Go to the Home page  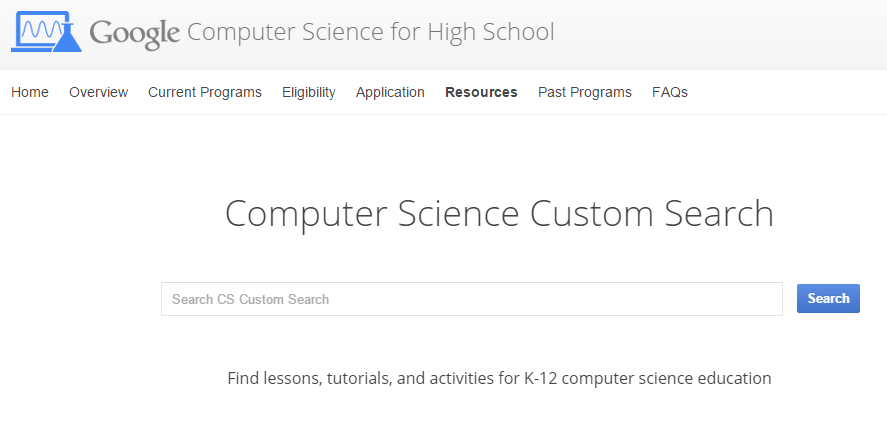(x=30, y=92)
